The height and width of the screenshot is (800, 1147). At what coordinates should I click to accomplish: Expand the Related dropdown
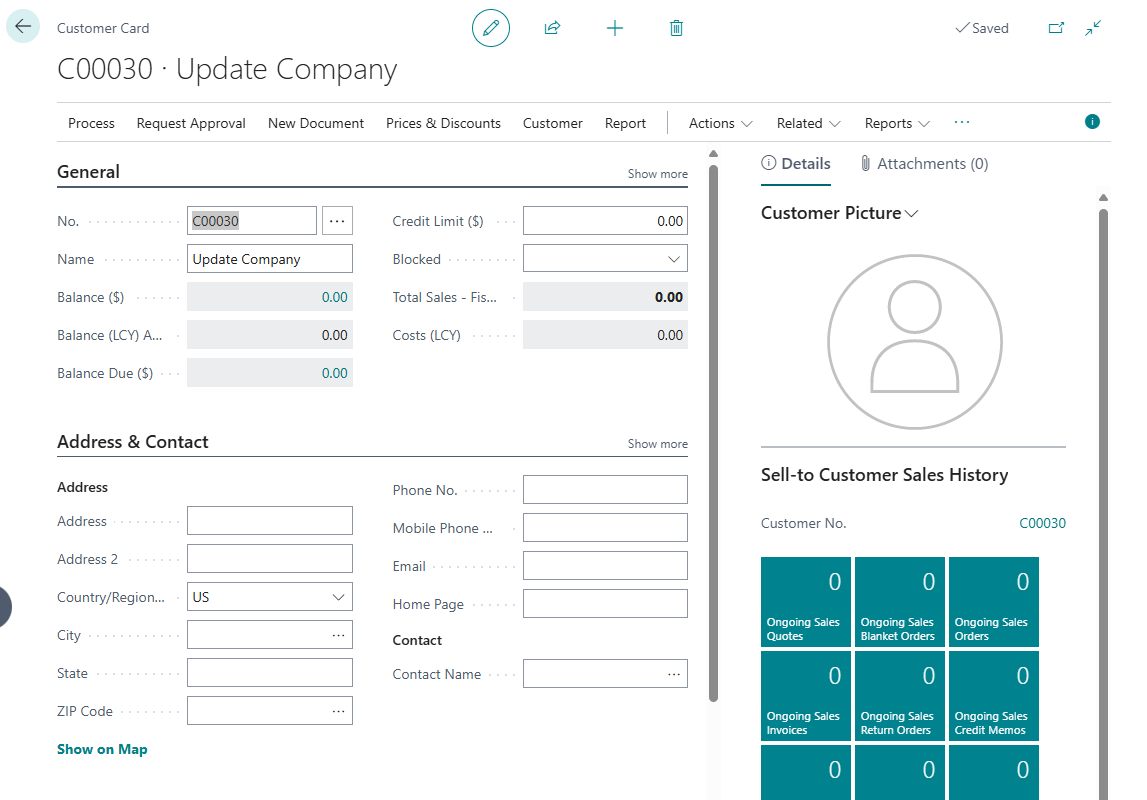tap(808, 123)
